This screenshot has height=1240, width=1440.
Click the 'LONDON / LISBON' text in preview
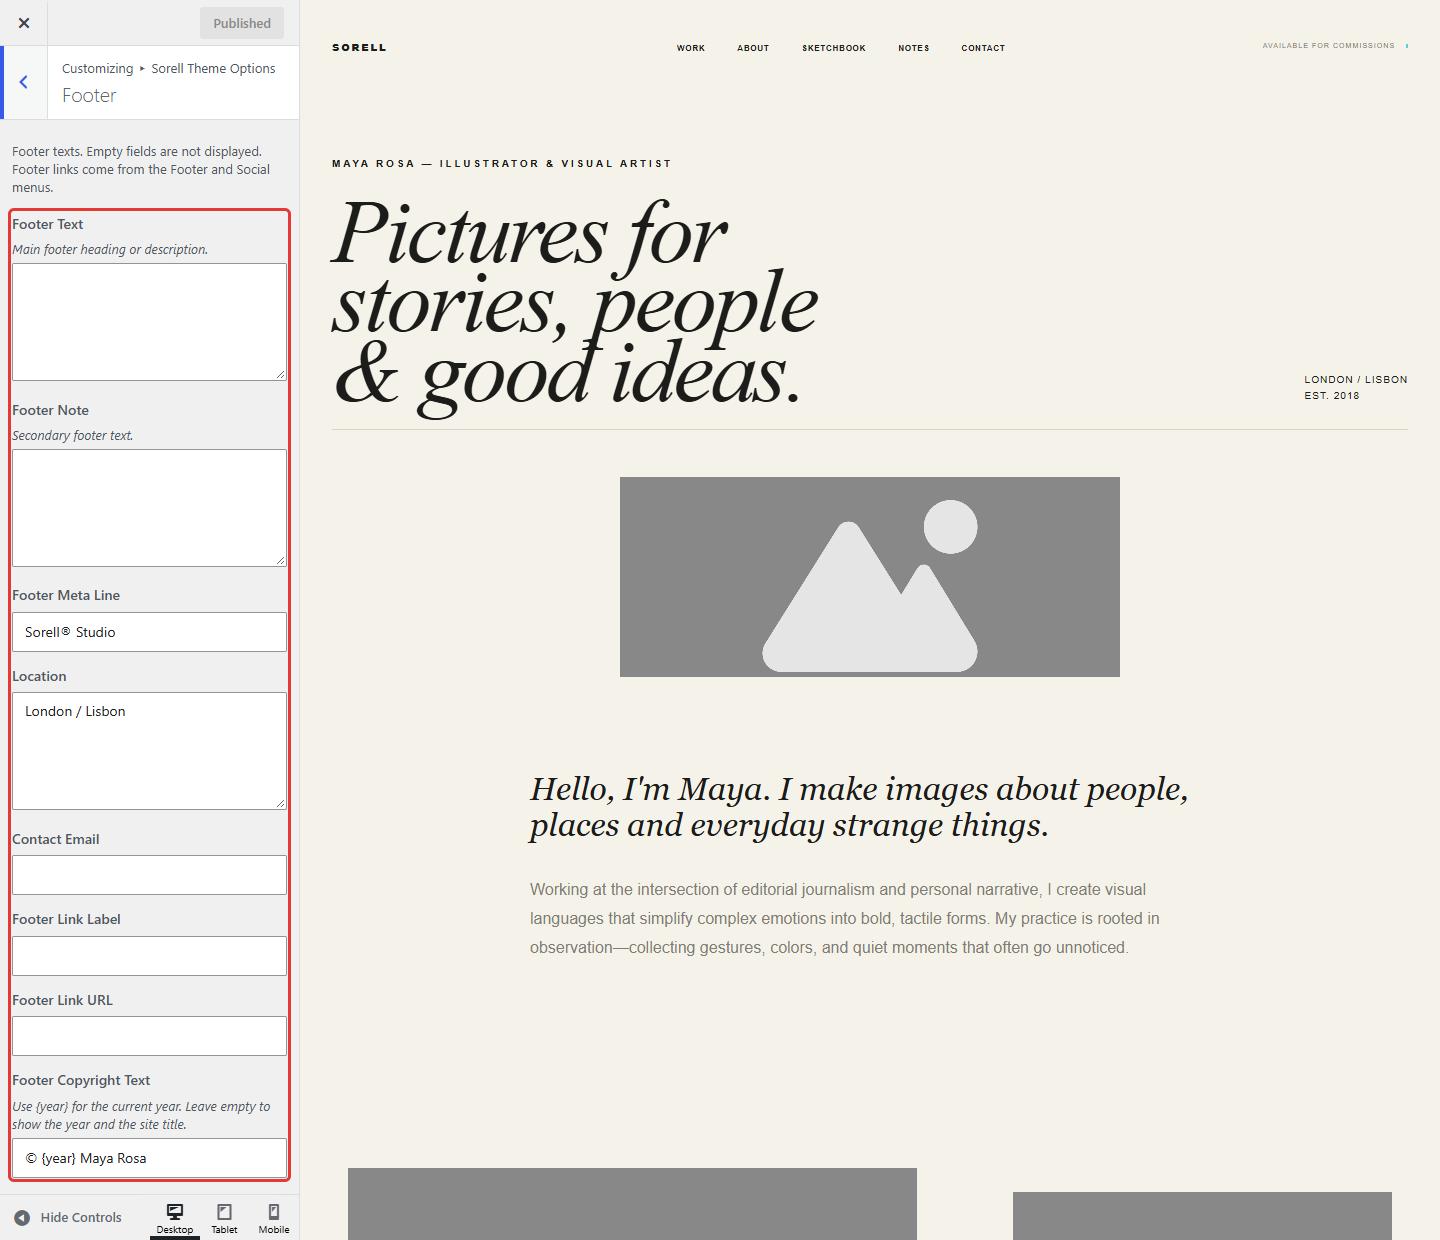(1355, 380)
